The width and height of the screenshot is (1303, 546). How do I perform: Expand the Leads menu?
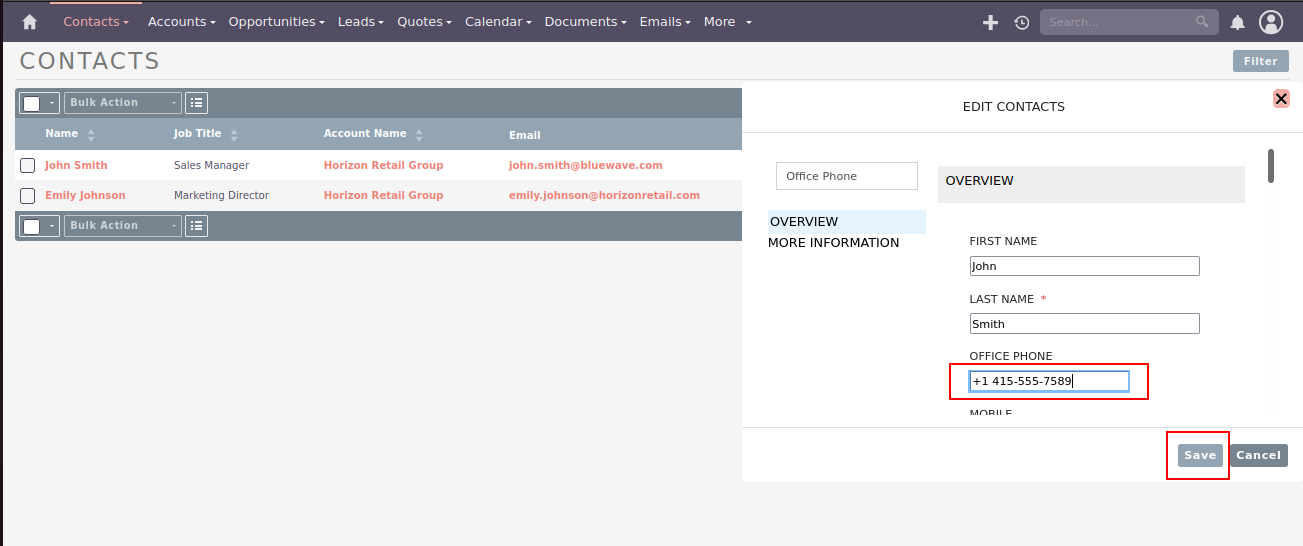[361, 21]
